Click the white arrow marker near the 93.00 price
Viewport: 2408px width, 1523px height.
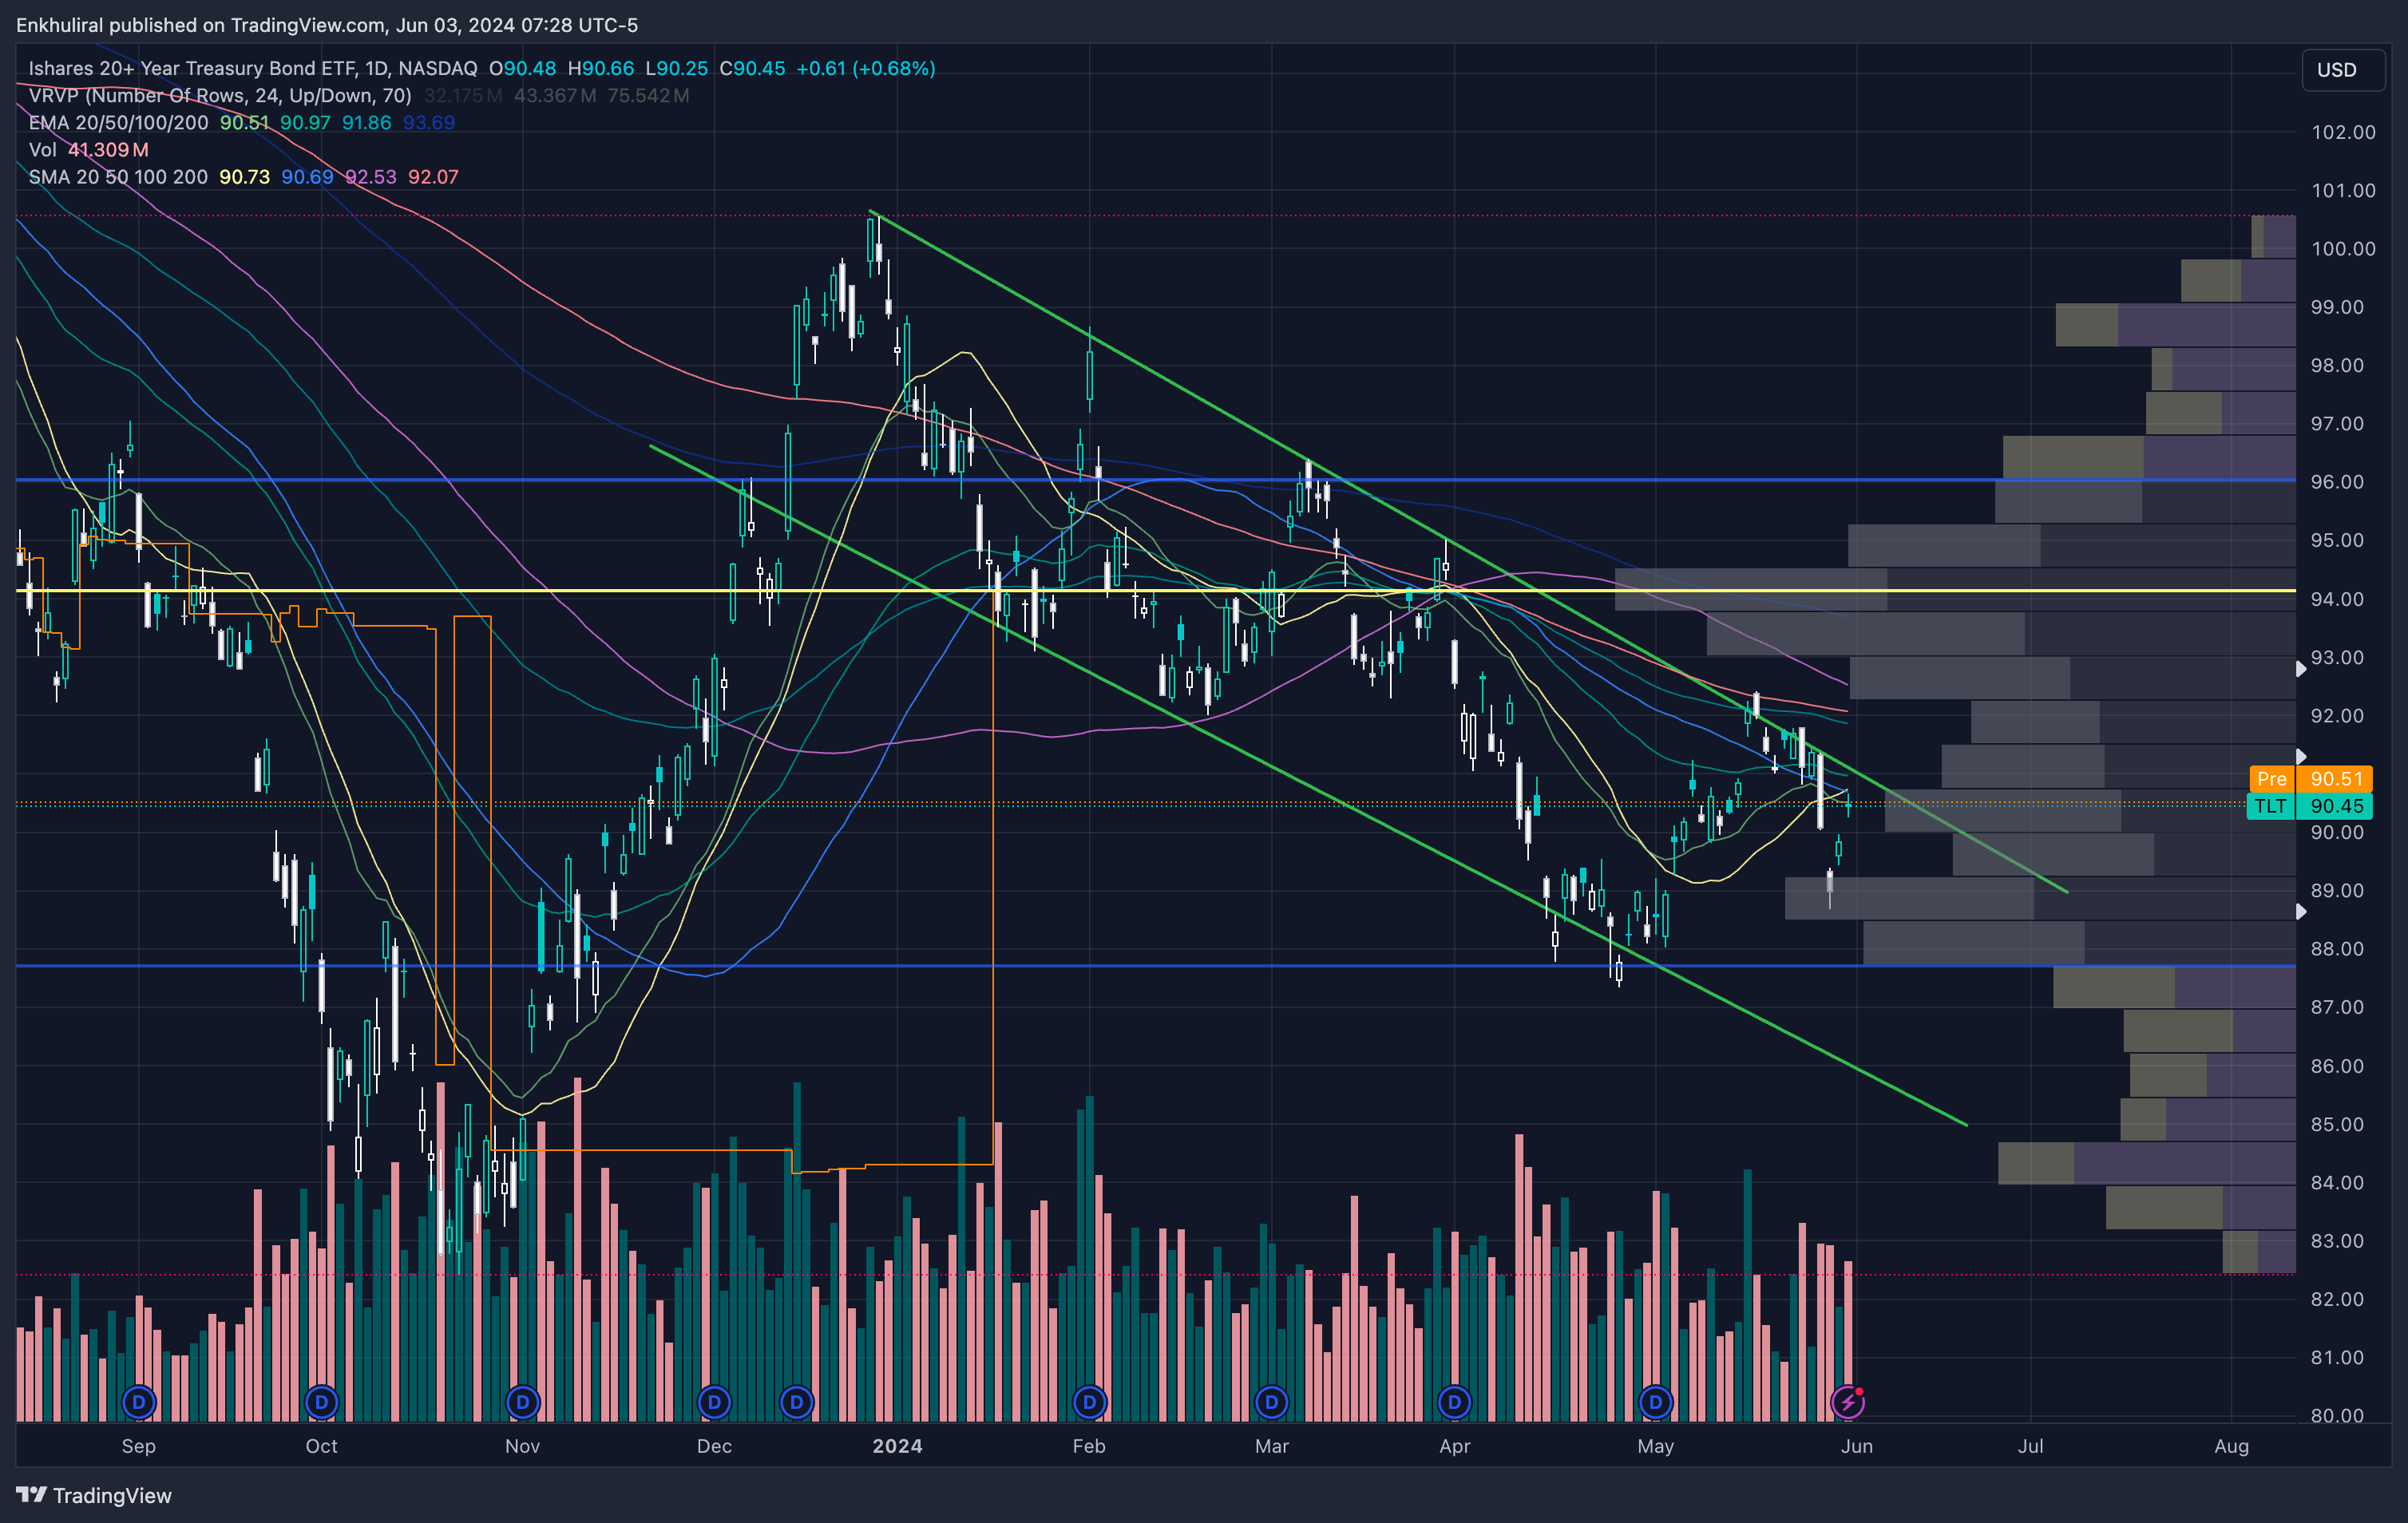click(2300, 668)
